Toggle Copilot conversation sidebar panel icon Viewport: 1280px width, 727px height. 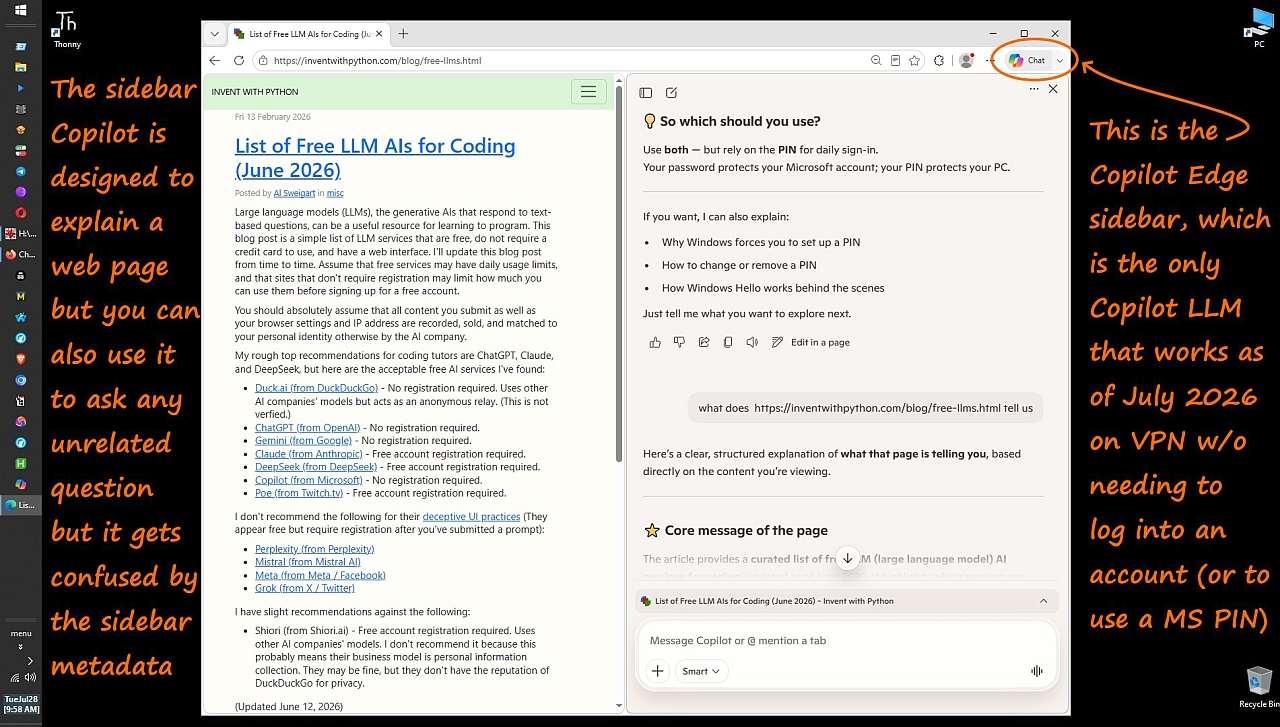(646, 92)
